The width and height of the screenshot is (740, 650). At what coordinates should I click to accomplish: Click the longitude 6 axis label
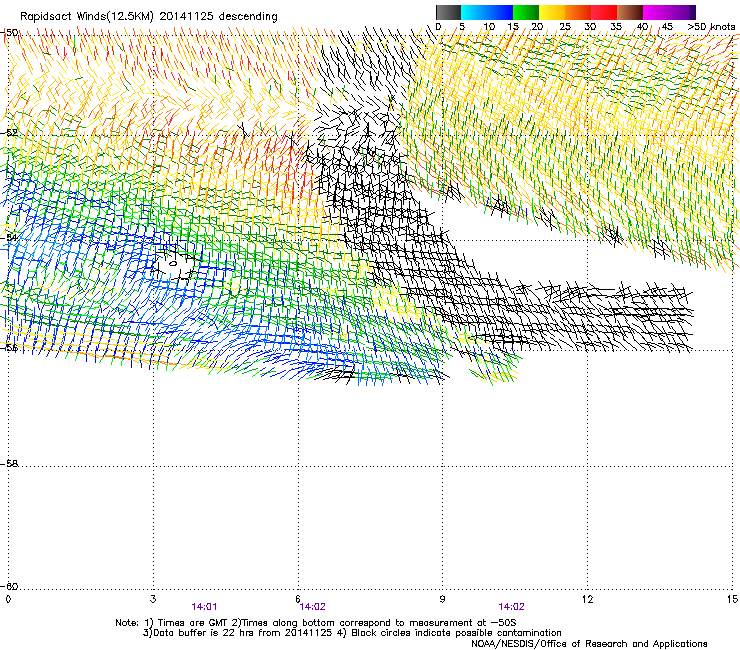pyautogui.click(x=298, y=599)
